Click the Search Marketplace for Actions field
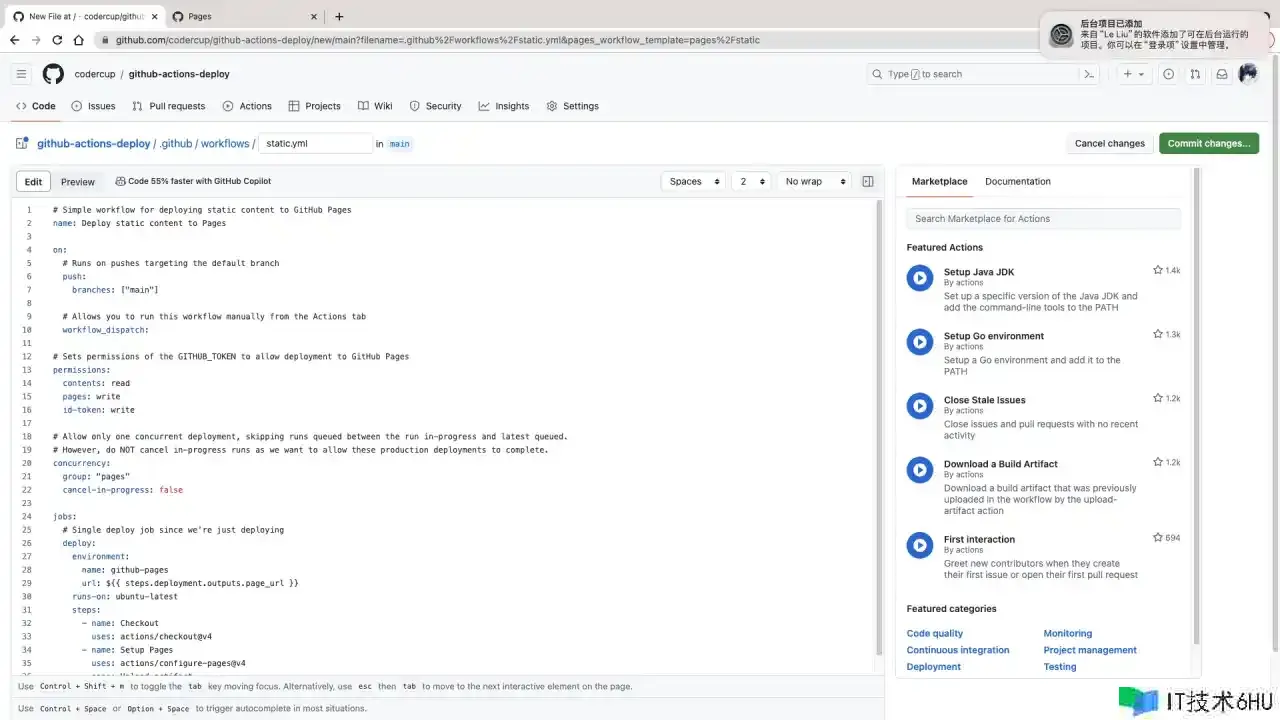The height and width of the screenshot is (720, 1280). pyautogui.click(x=1043, y=219)
